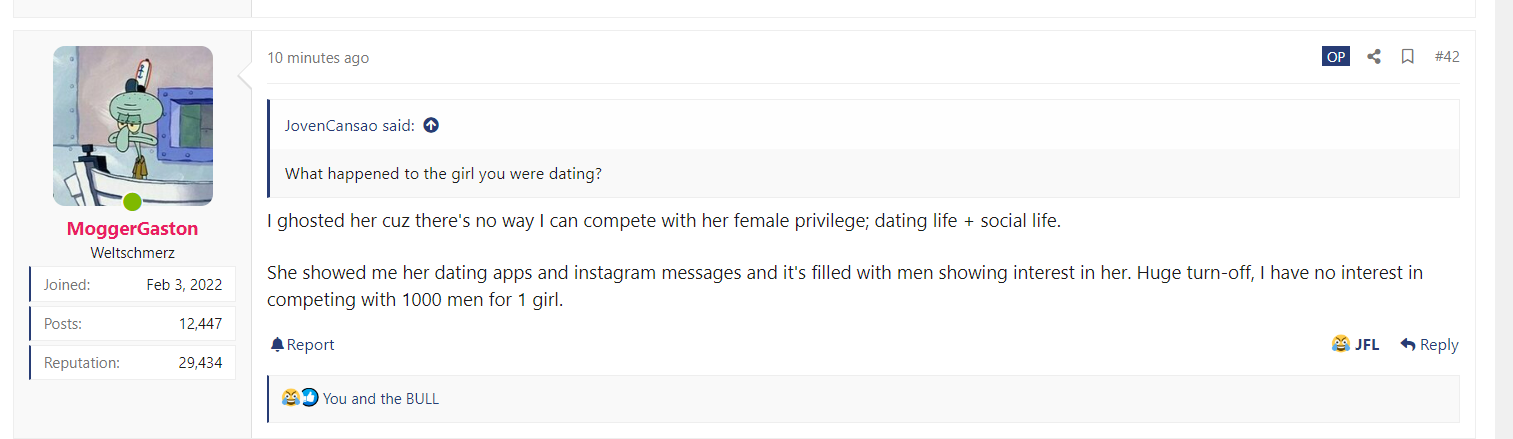Open the laughing emoji in the reactions bar
Screen dimensions: 1513x439
point(290,398)
